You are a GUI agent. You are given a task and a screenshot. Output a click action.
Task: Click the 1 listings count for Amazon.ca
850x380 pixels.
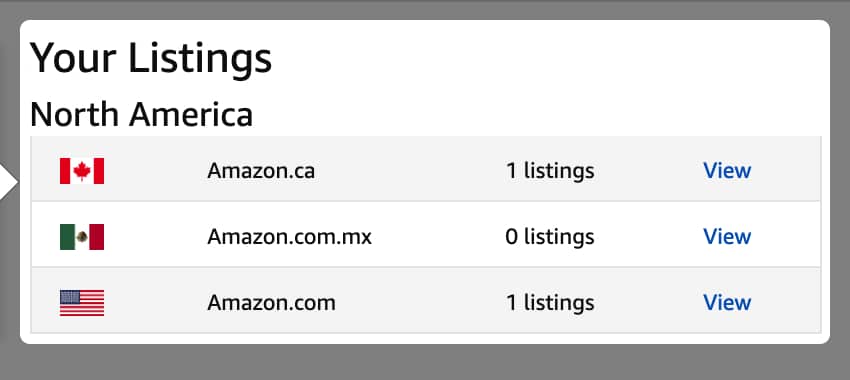tap(550, 171)
